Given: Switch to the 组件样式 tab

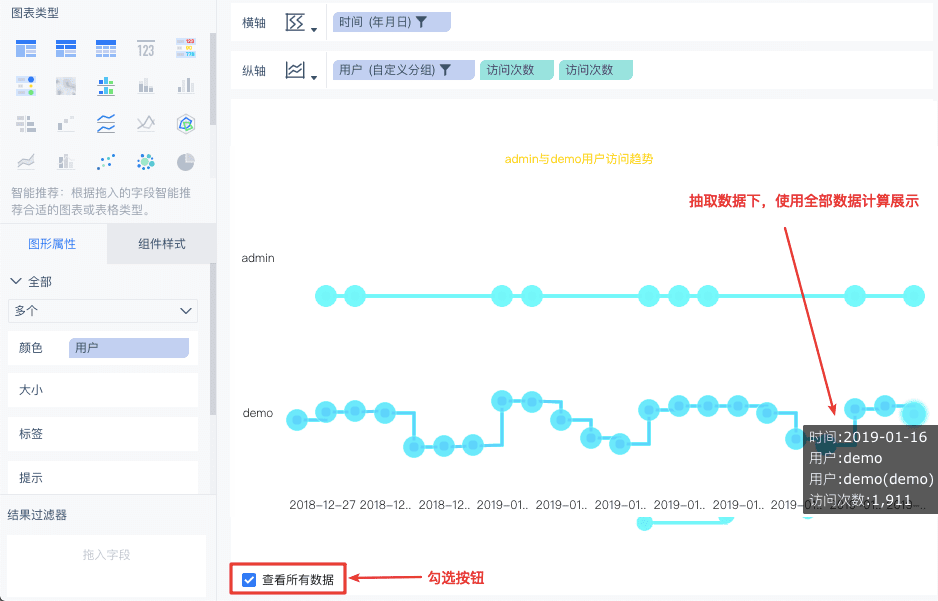Looking at the screenshot, I should pos(162,243).
